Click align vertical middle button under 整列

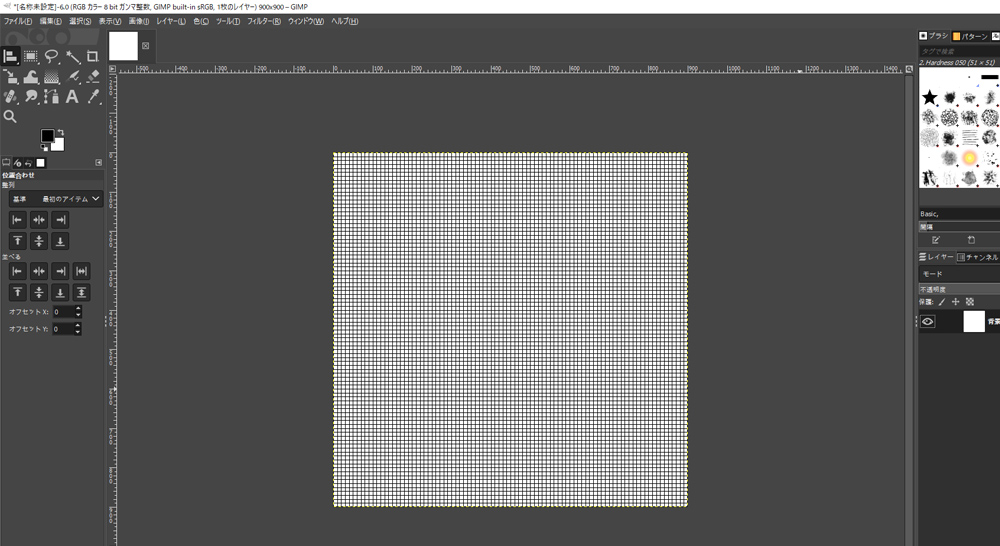(x=39, y=241)
